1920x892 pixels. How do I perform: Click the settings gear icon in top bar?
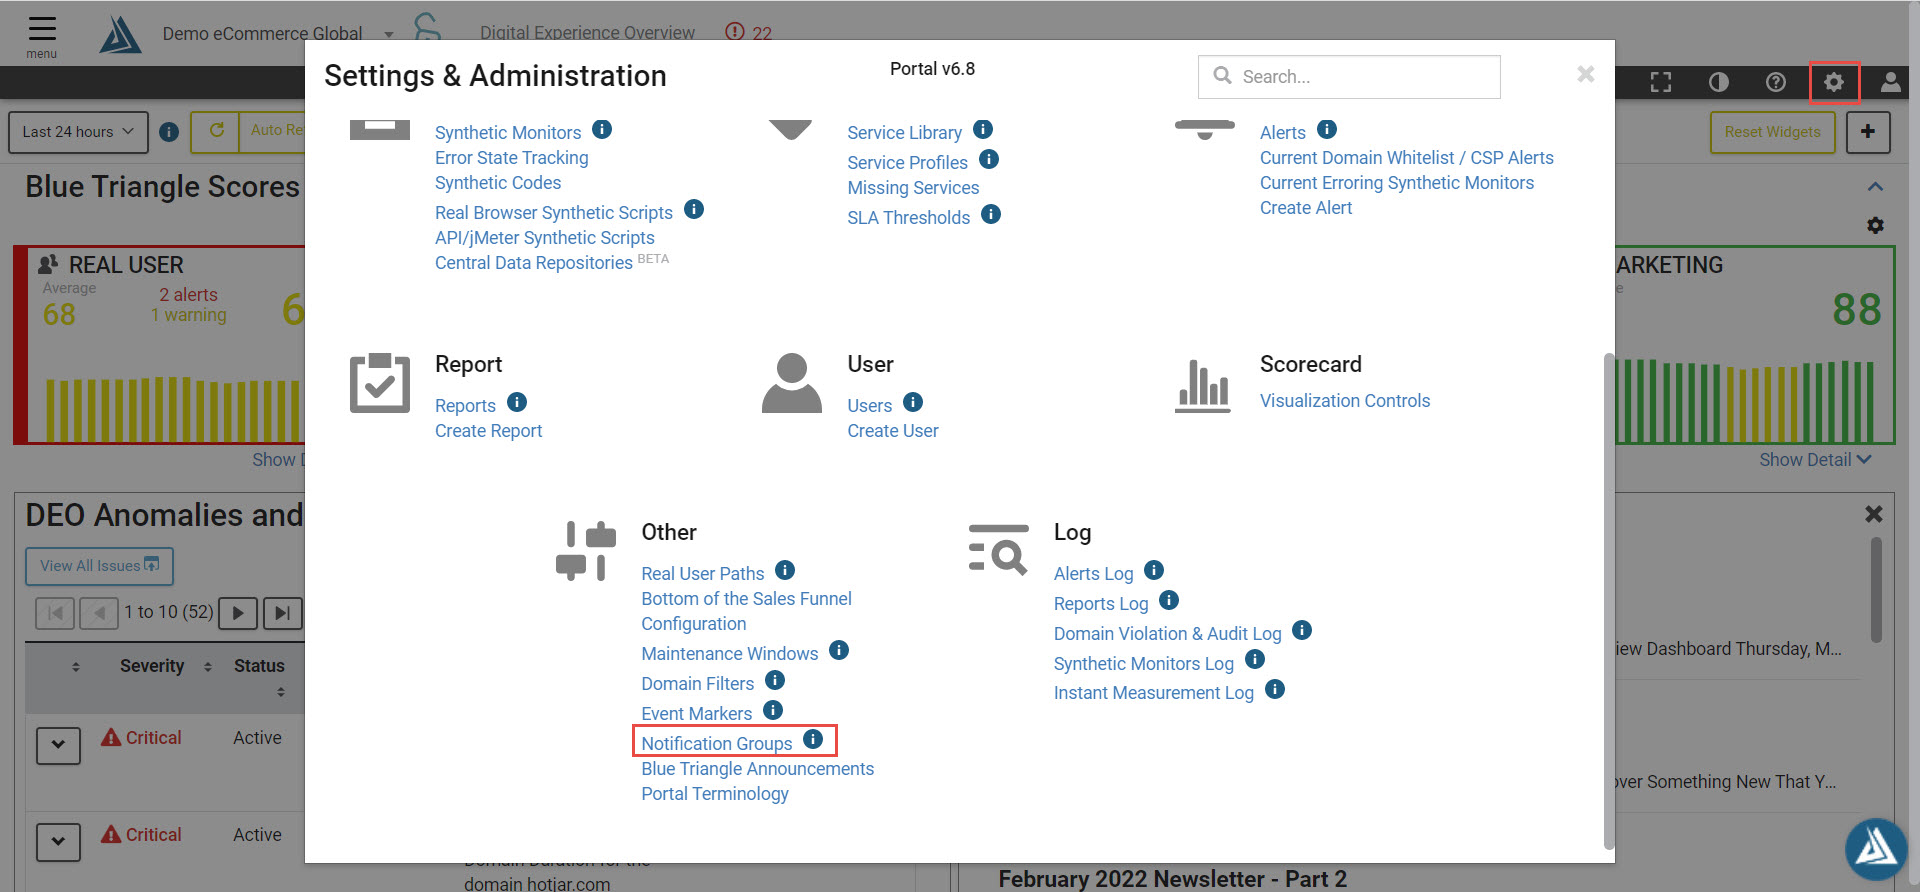(1833, 82)
